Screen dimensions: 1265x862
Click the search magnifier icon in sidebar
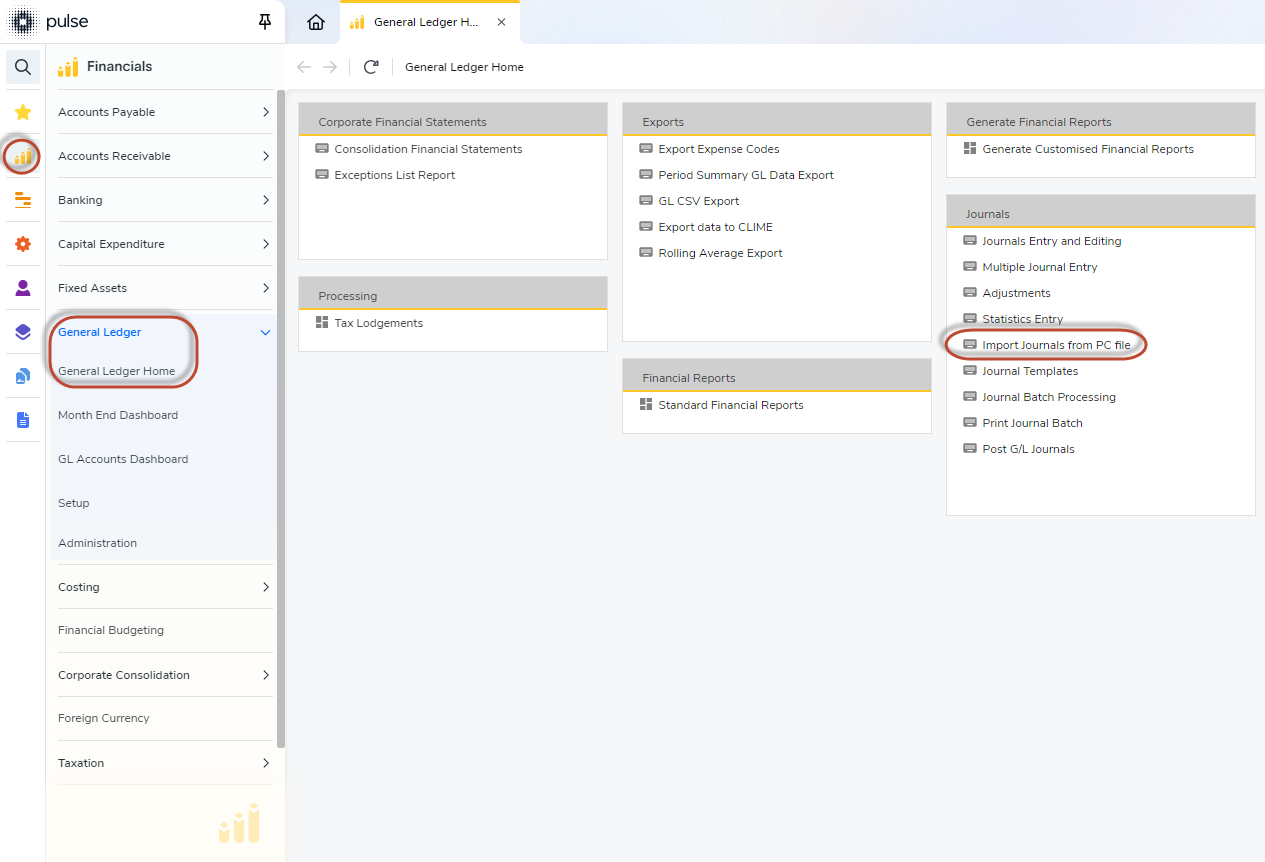[23, 67]
